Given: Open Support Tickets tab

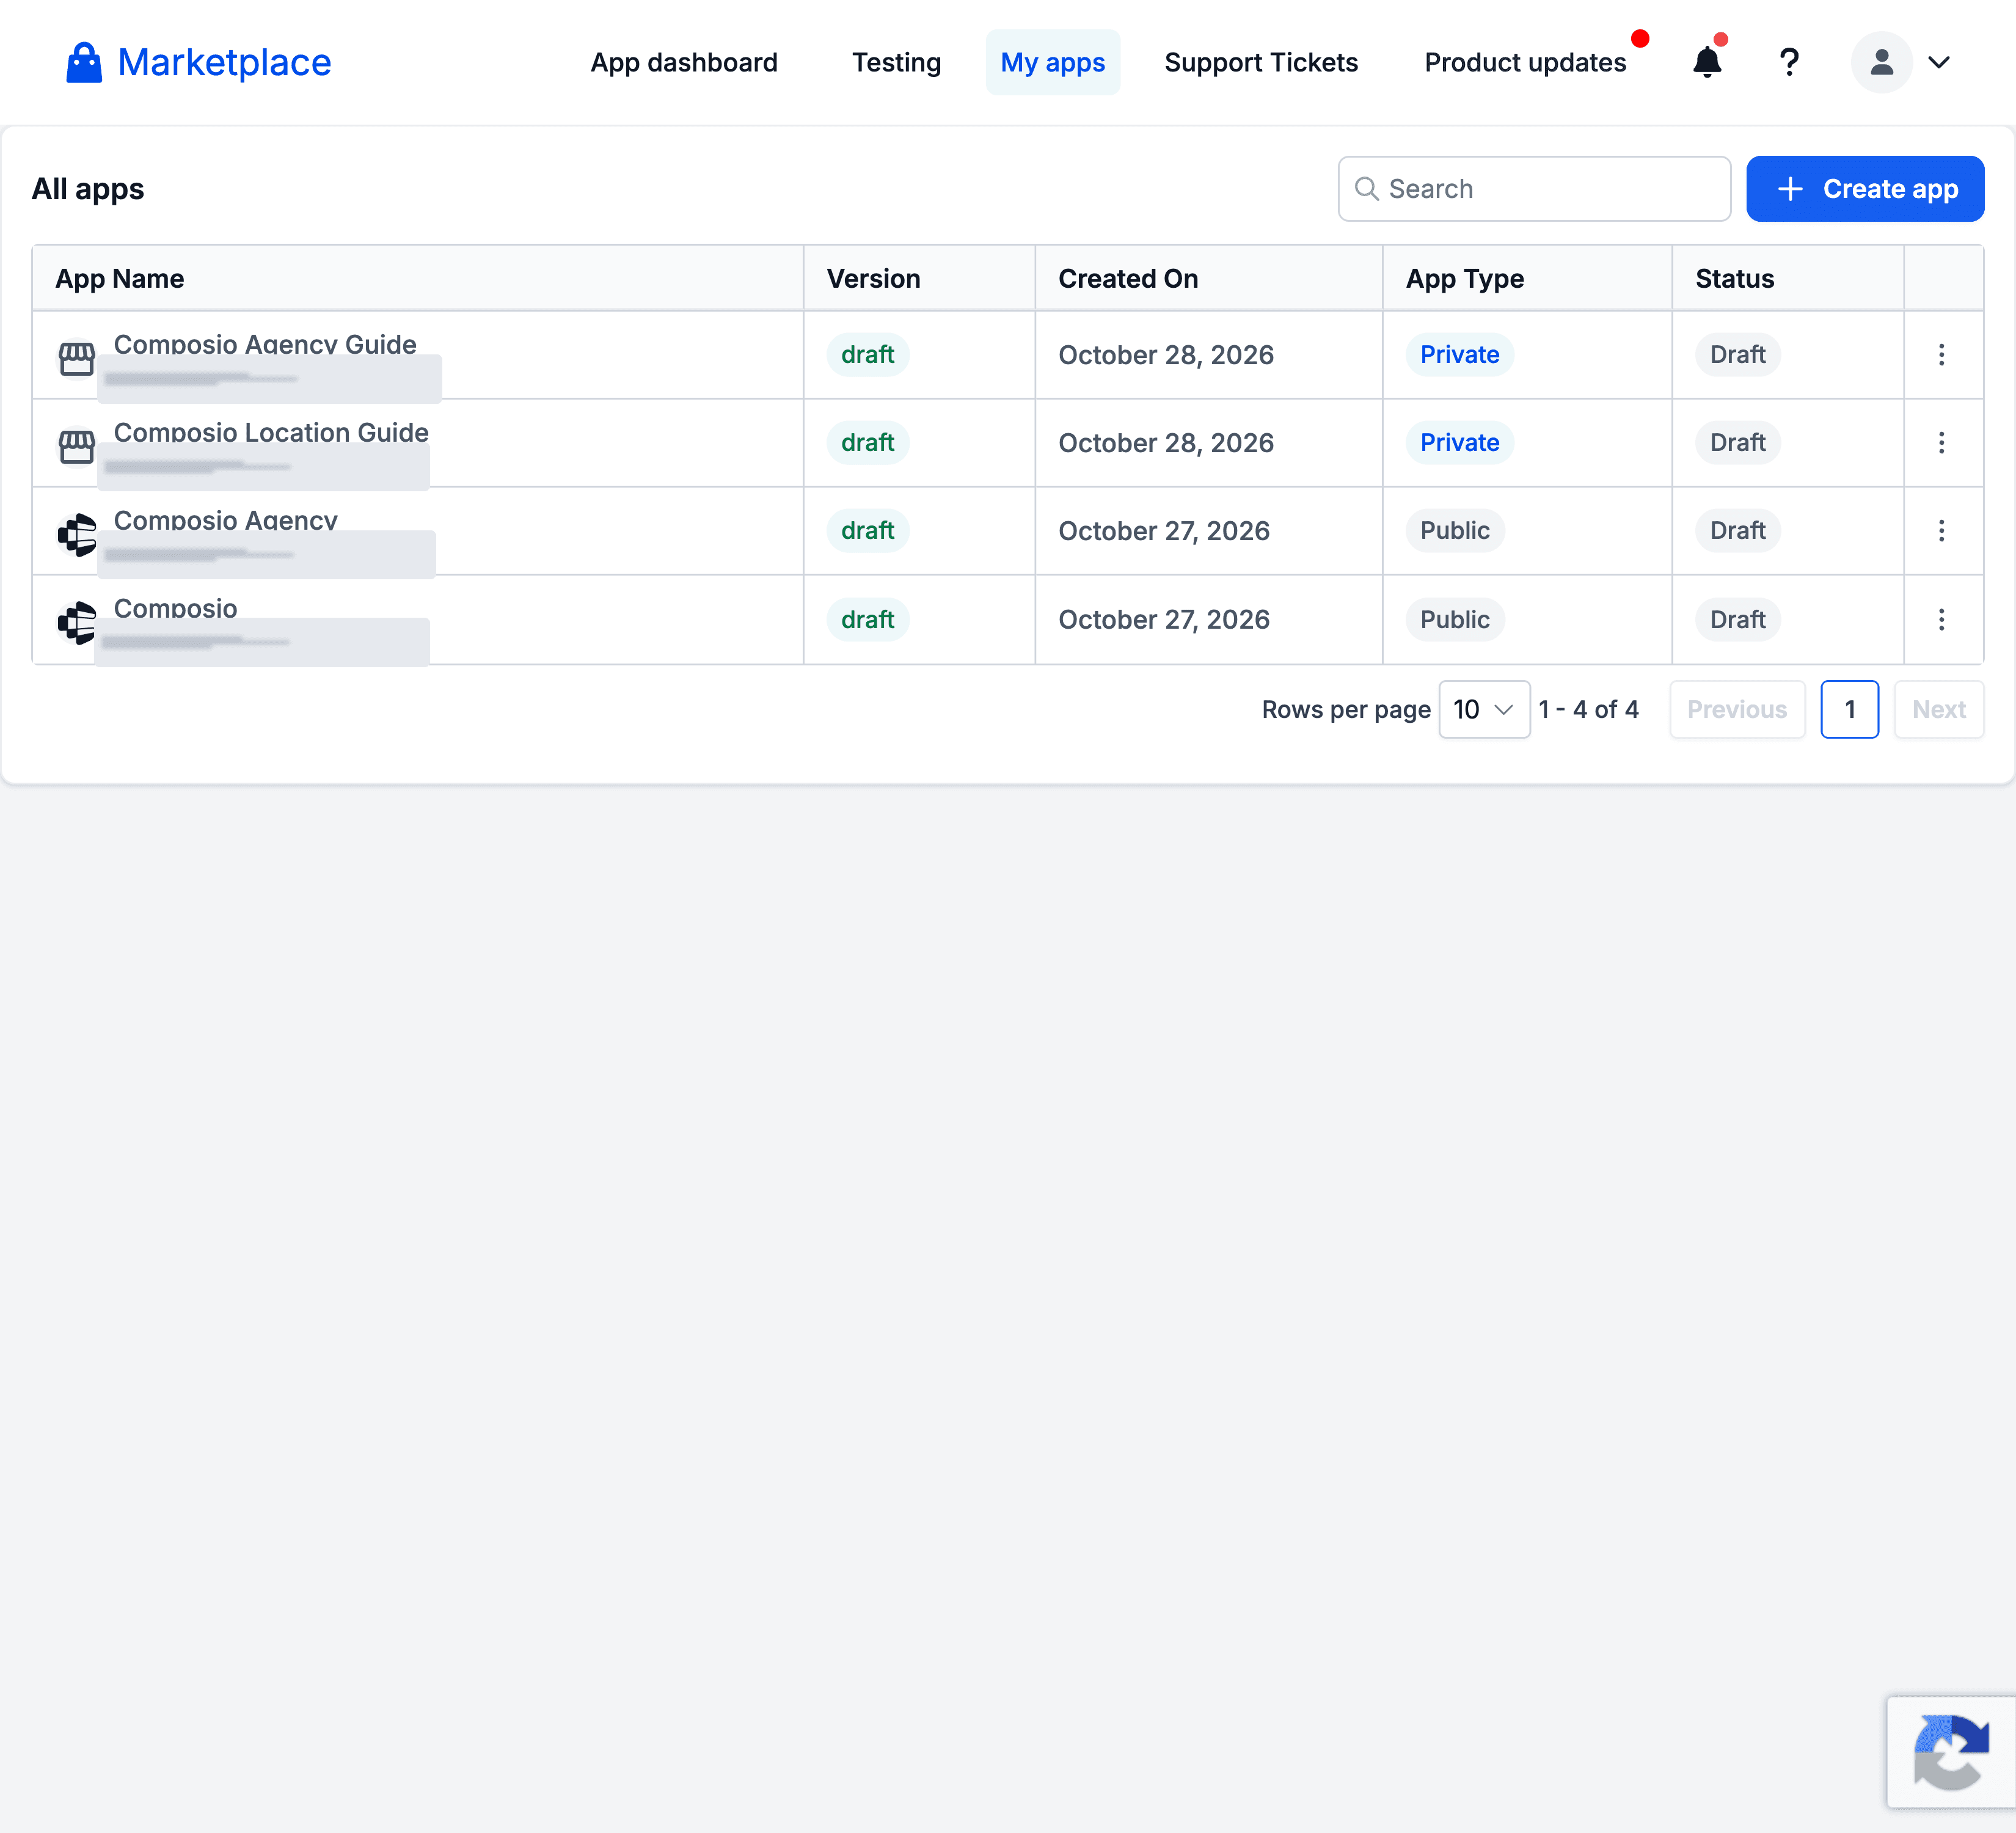Looking at the screenshot, I should [1261, 62].
